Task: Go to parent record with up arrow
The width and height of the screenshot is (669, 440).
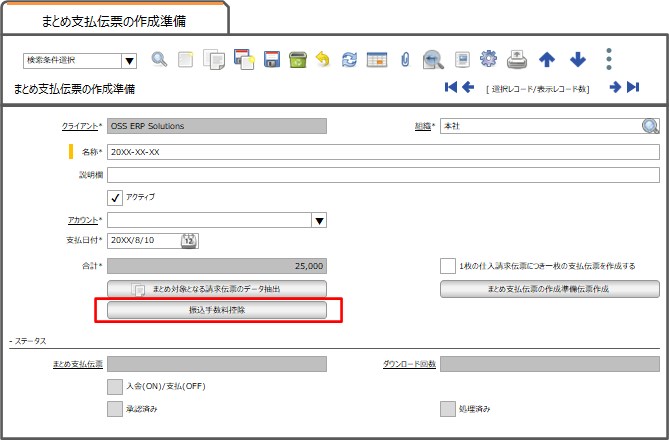Action: [547, 59]
